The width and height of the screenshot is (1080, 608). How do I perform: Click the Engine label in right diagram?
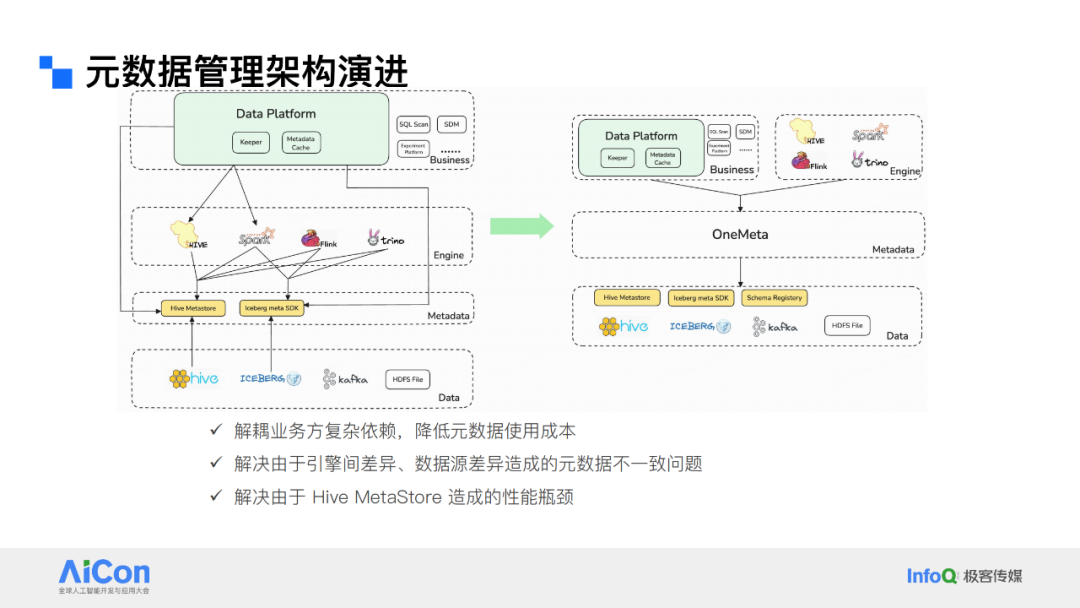tap(905, 171)
